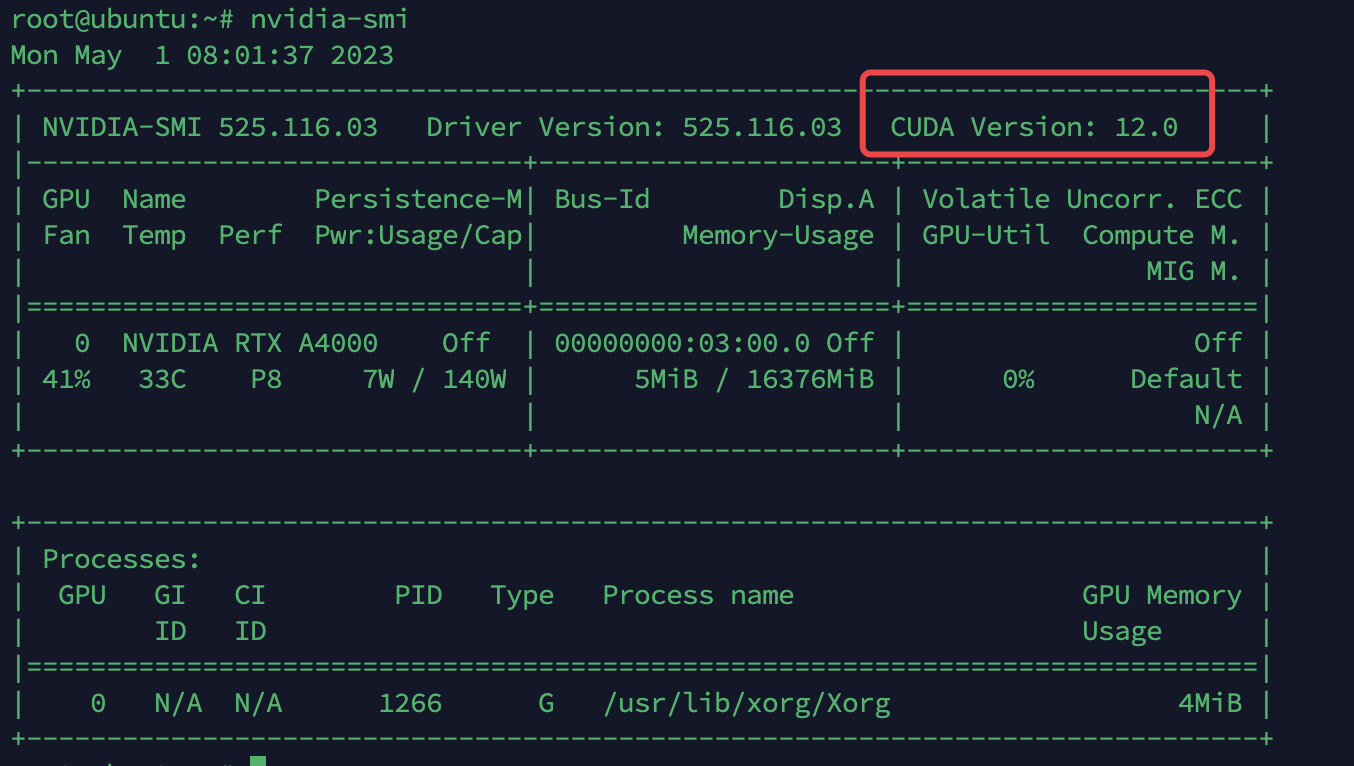Click the Processes: section heading
The height and width of the screenshot is (766, 1354).
point(122,559)
